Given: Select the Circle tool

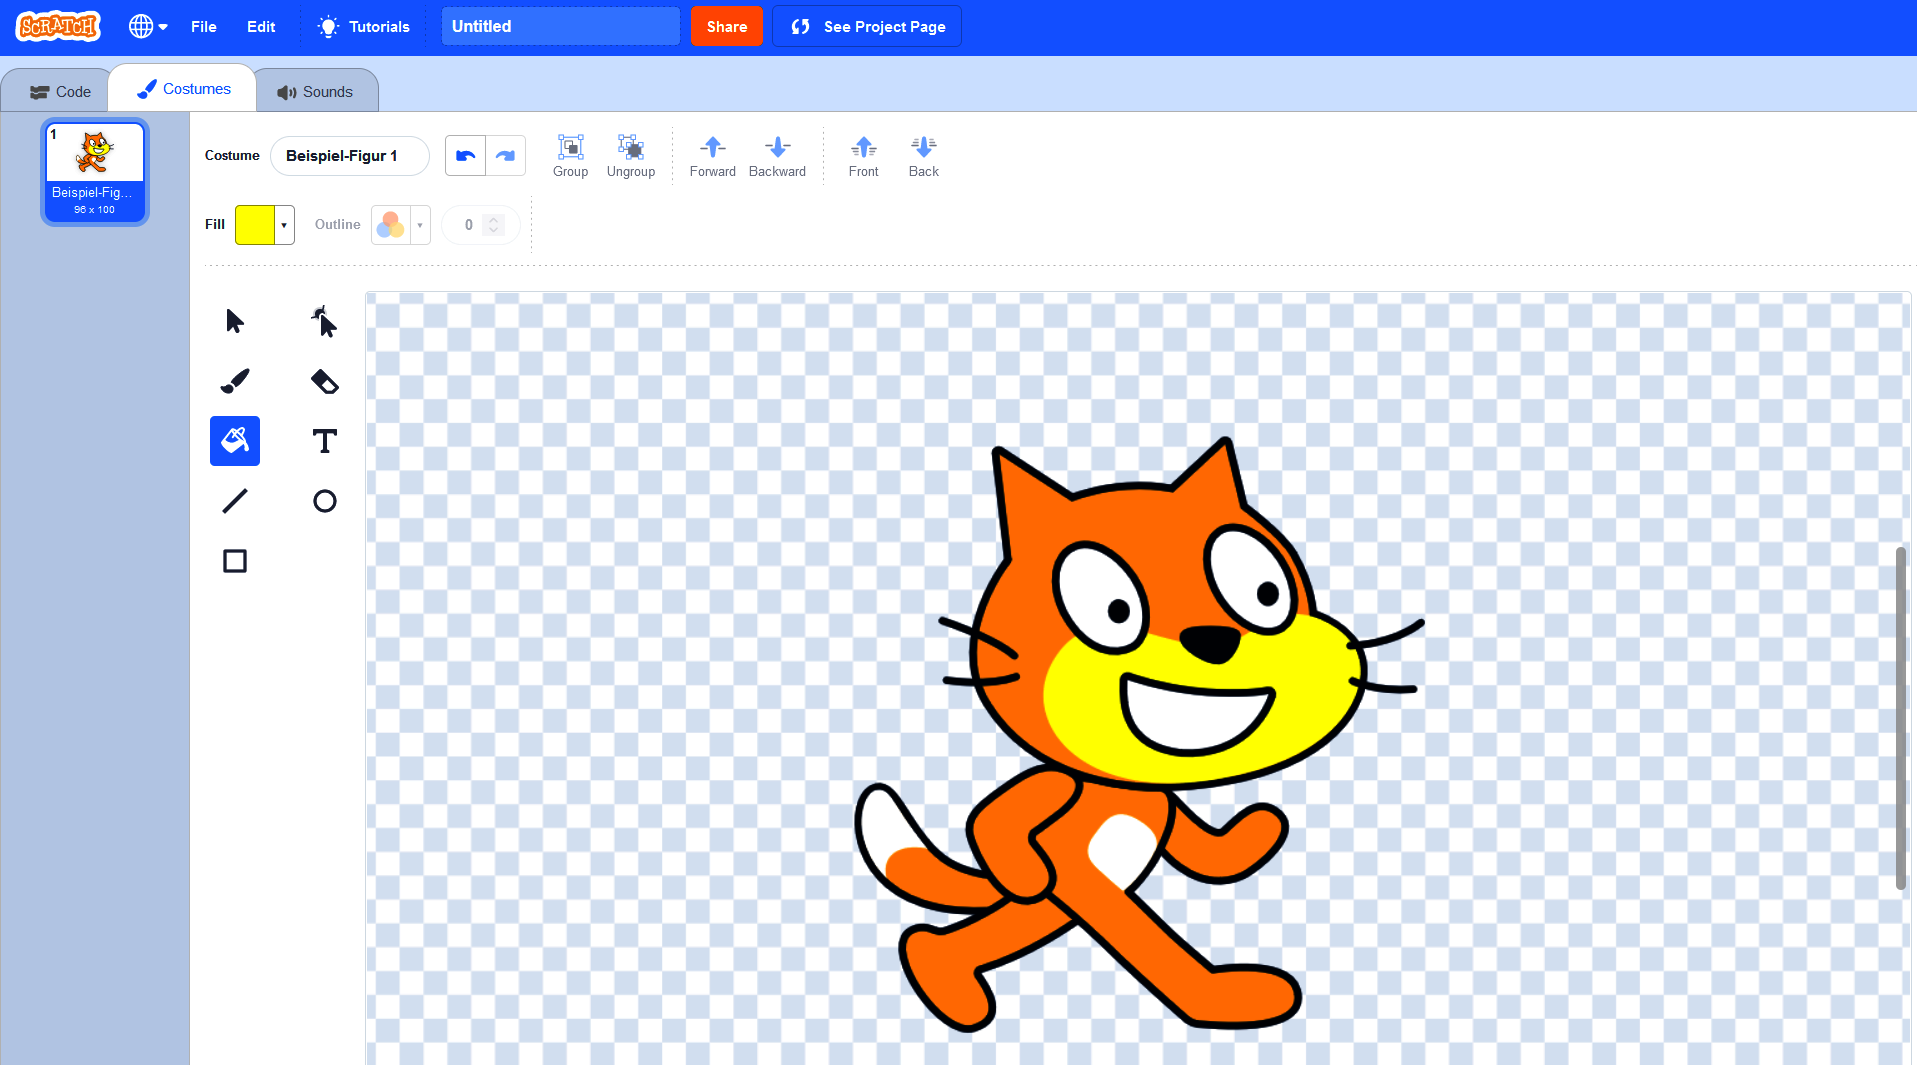Looking at the screenshot, I should 324,501.
